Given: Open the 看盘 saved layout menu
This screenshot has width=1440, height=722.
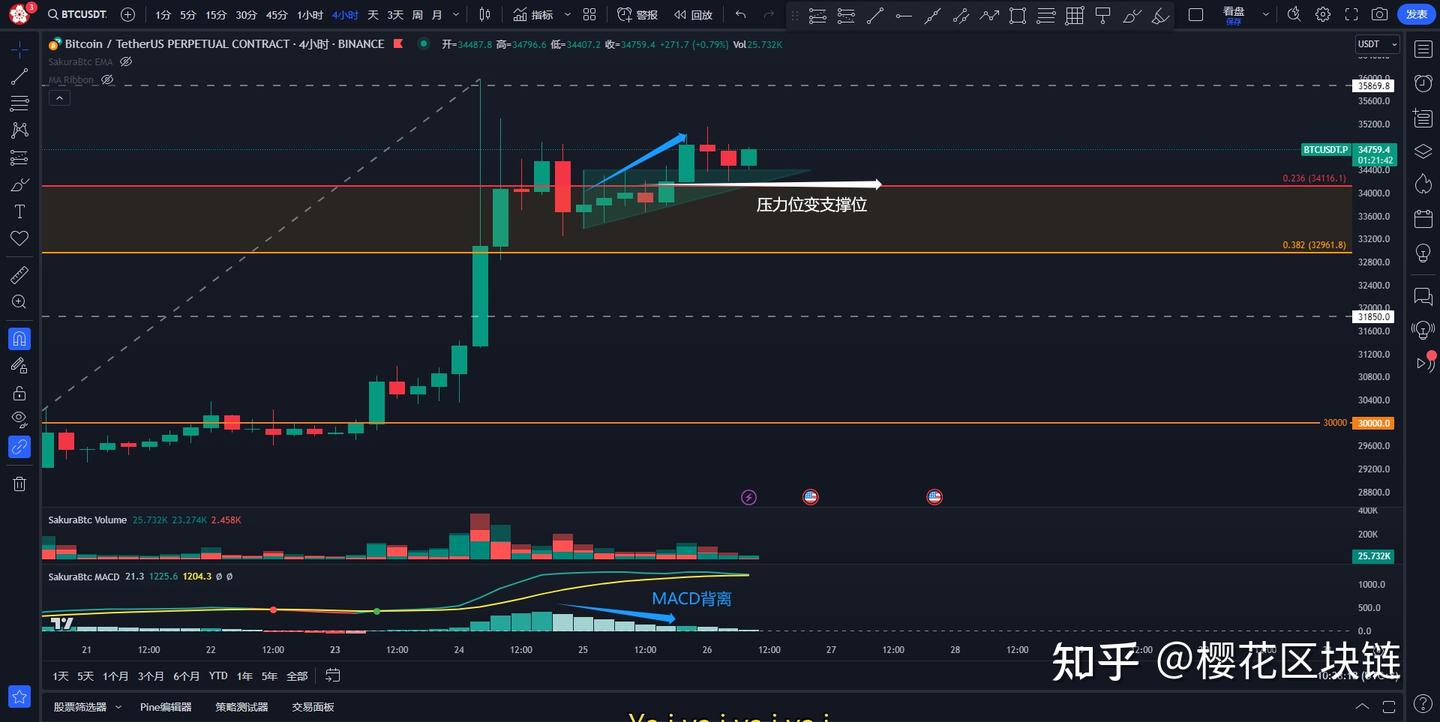Looking at the screenshot, I should (x=1234, y=15).
